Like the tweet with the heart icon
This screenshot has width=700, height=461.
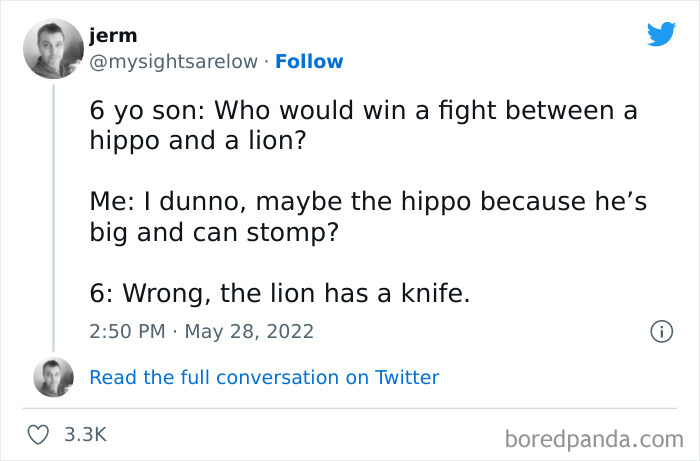(x=40, y=435)
